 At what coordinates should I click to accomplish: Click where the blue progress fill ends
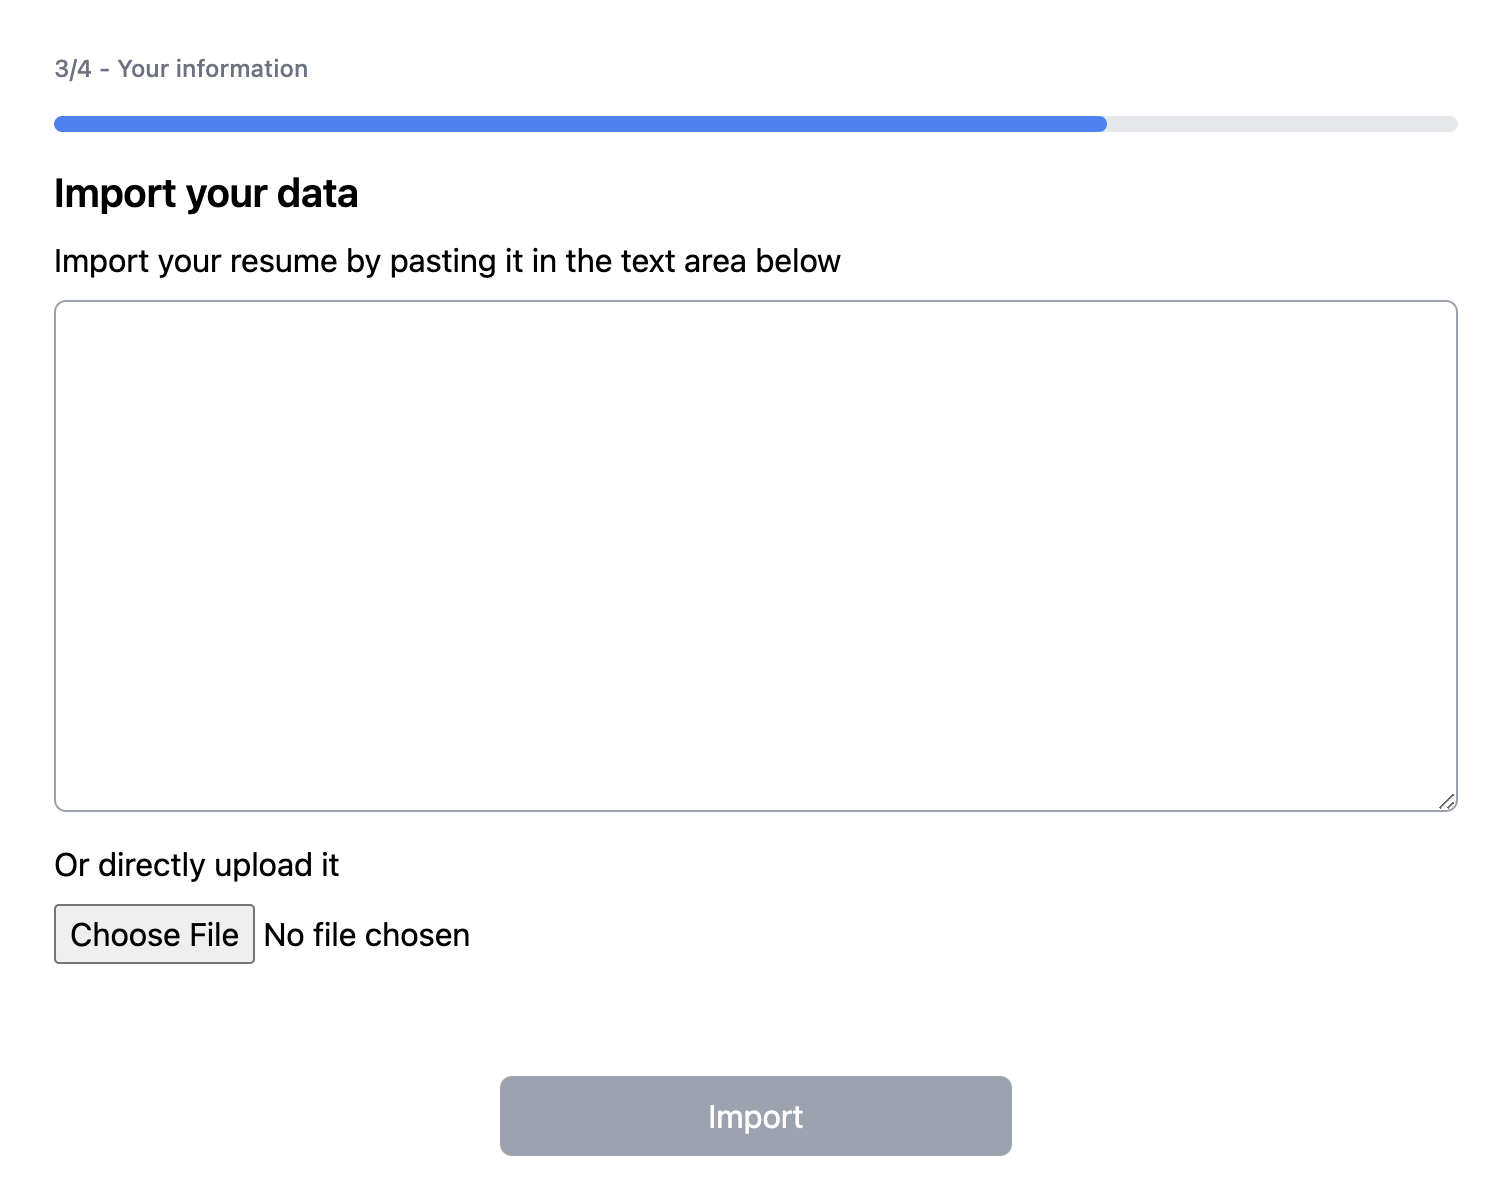(1104, 124)
